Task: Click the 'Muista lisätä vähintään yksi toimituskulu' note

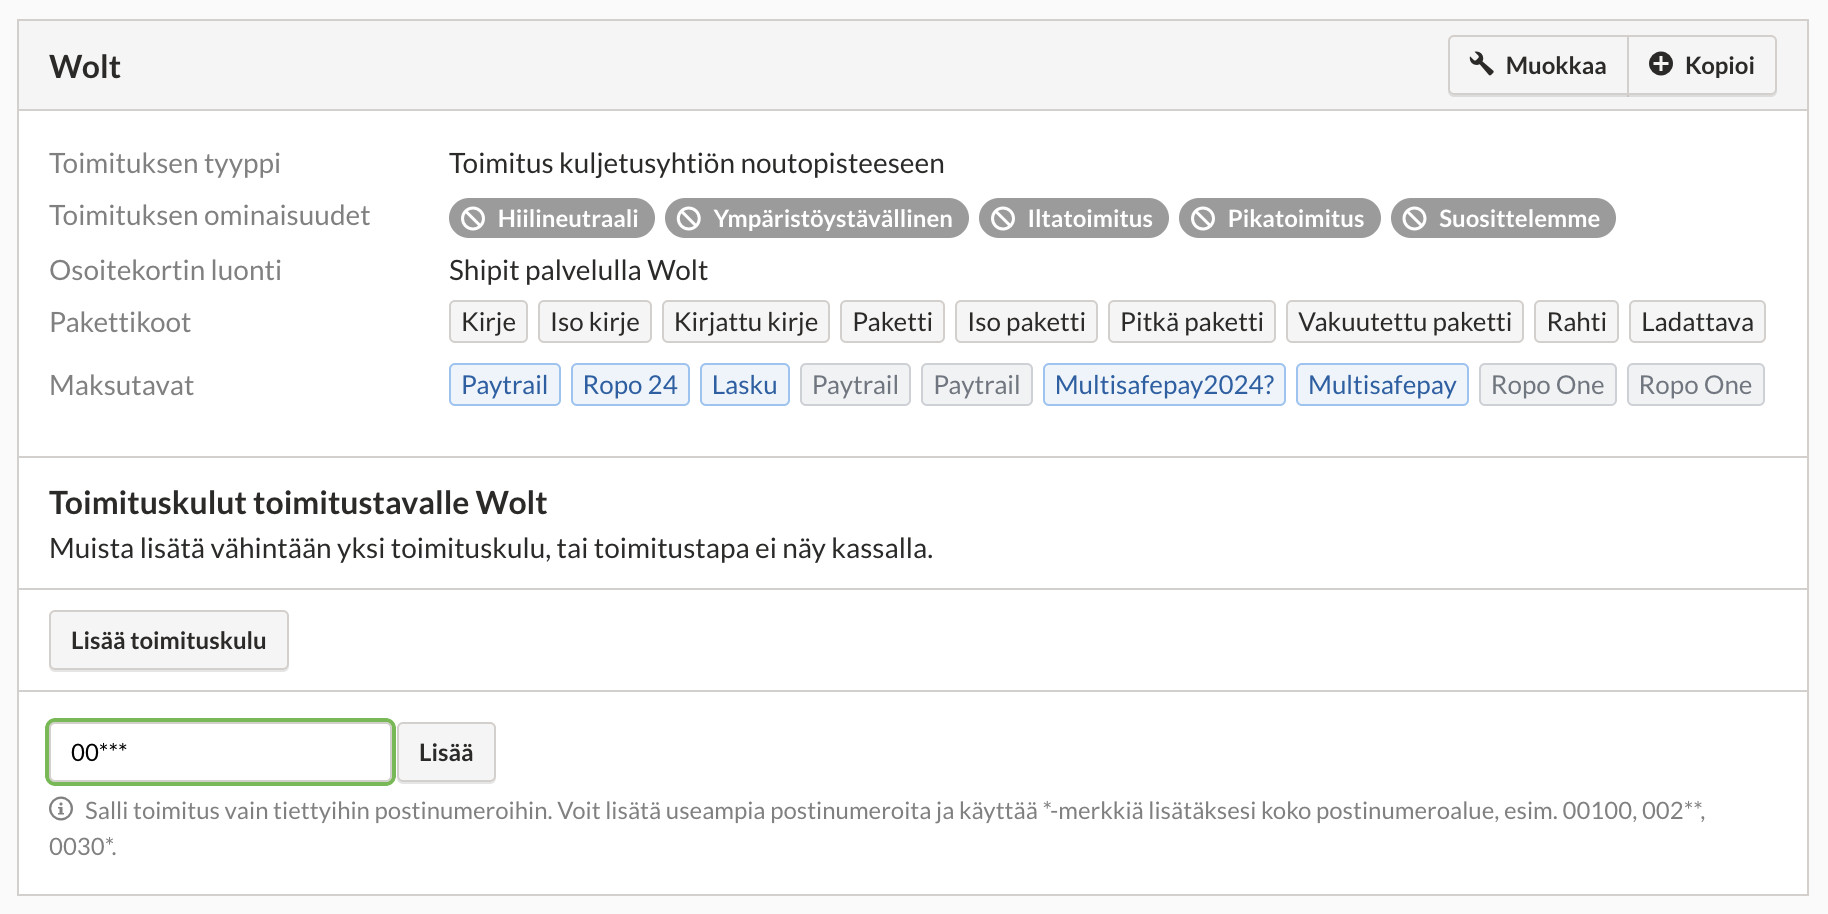Action: (x=491, y=548)
